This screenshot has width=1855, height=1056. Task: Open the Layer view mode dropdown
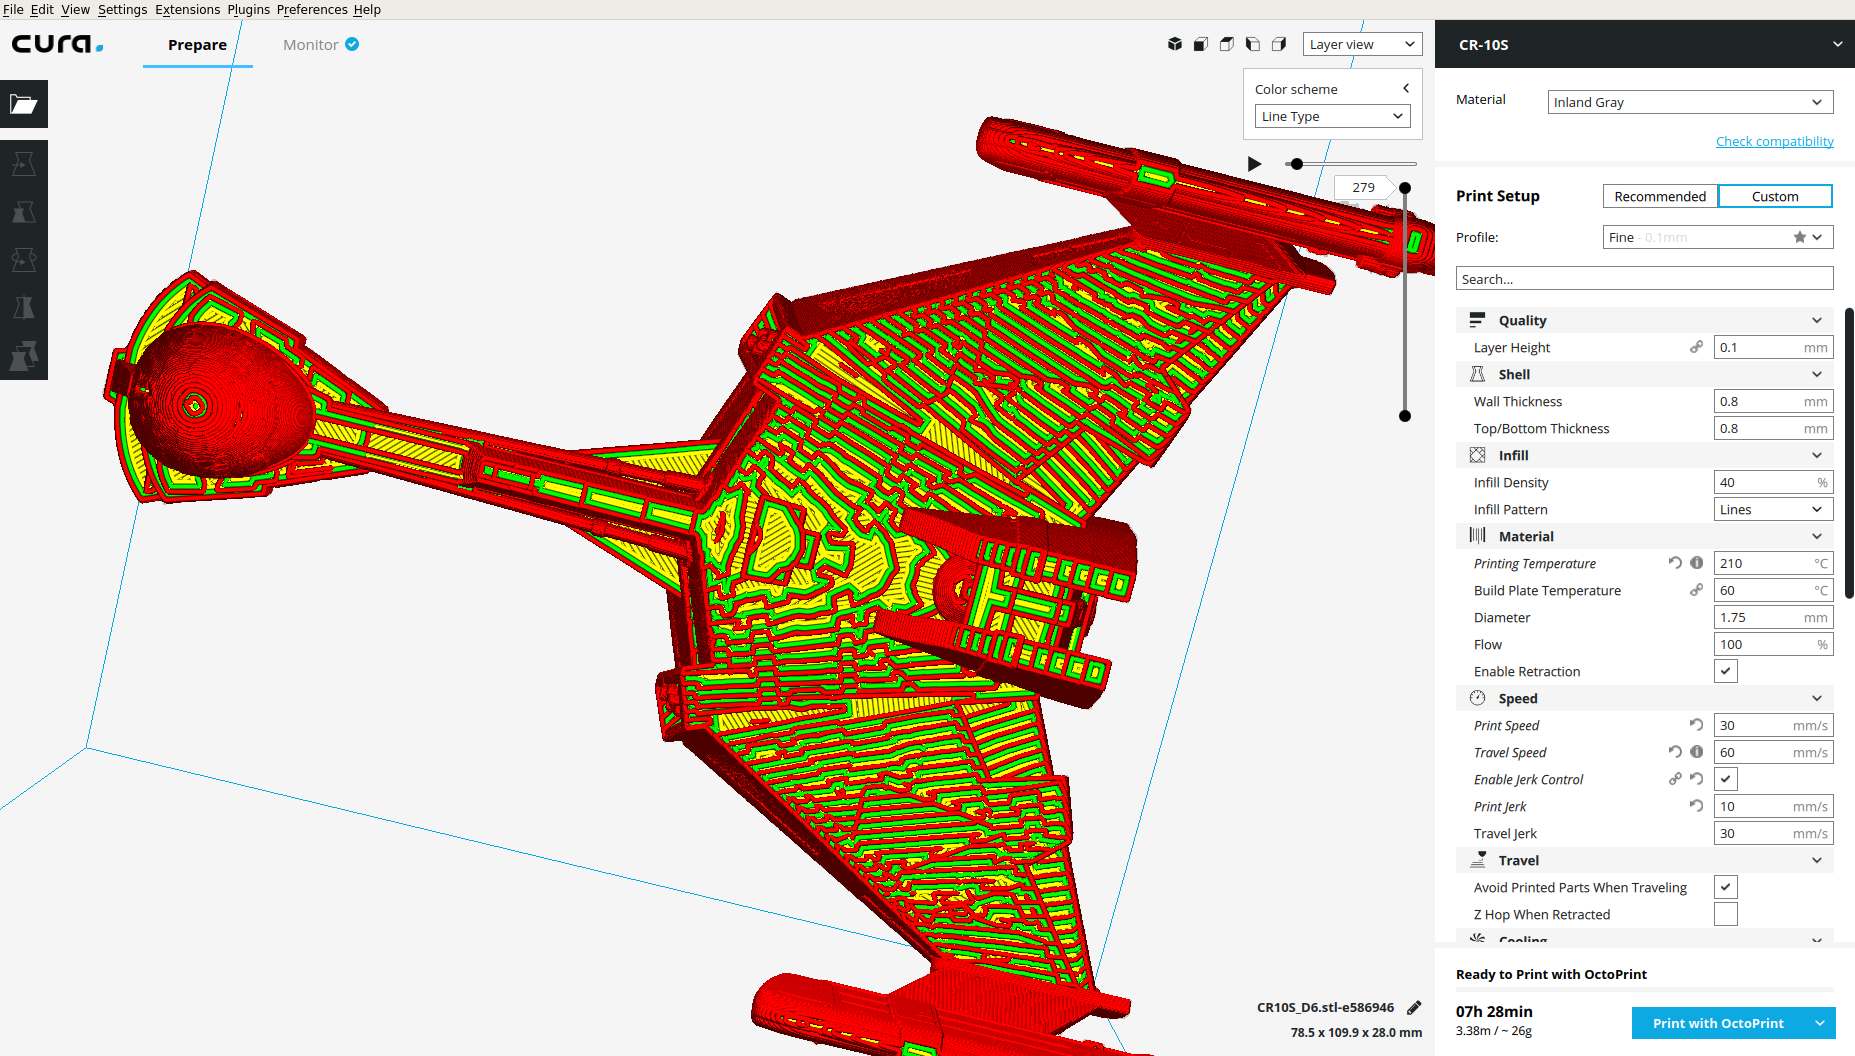click(1363, 44)
